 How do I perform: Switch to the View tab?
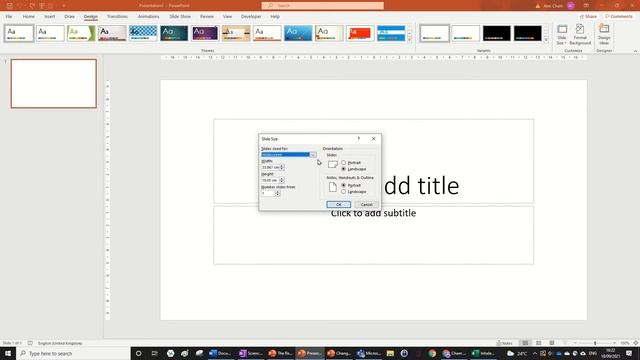pos(227,16)
